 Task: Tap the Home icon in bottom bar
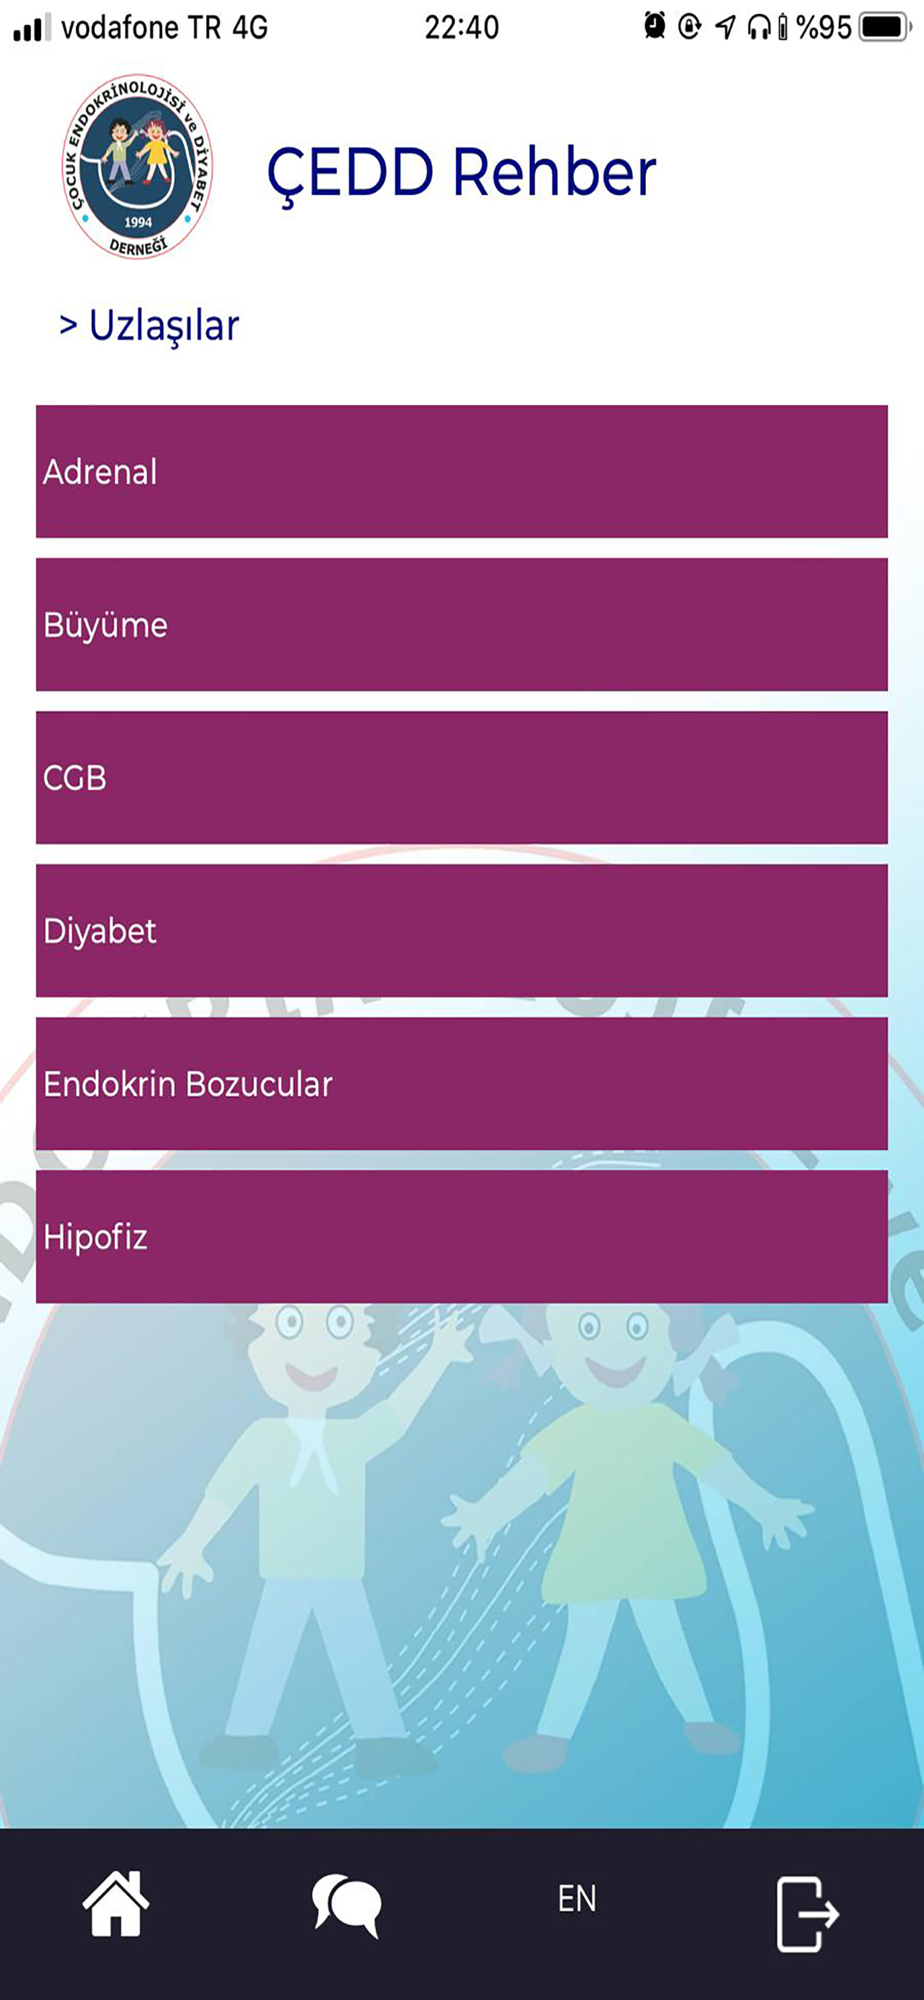click(116, 1903)
